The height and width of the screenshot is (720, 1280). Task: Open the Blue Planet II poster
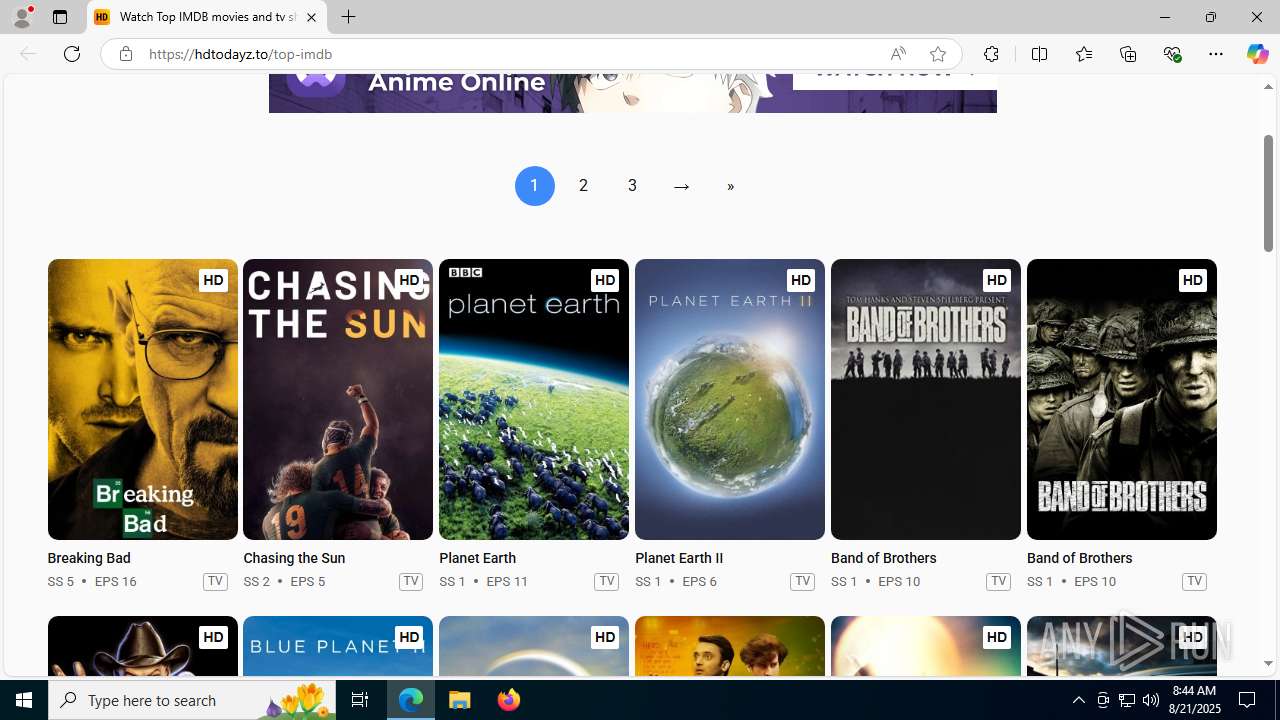pyautogui.click(x=338, y=645)
